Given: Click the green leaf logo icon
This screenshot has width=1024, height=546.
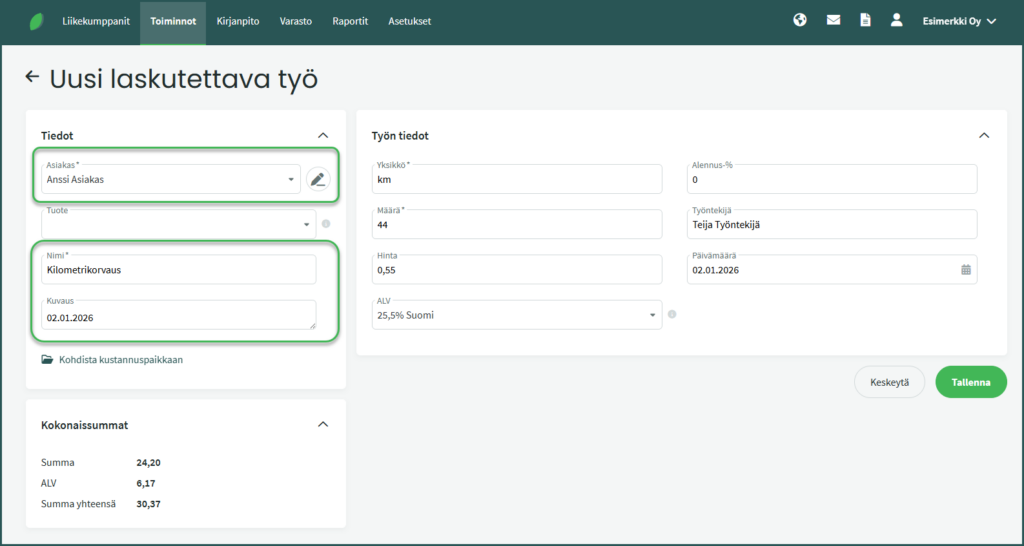Looking at the screenshot, I should tap(37, 21).
